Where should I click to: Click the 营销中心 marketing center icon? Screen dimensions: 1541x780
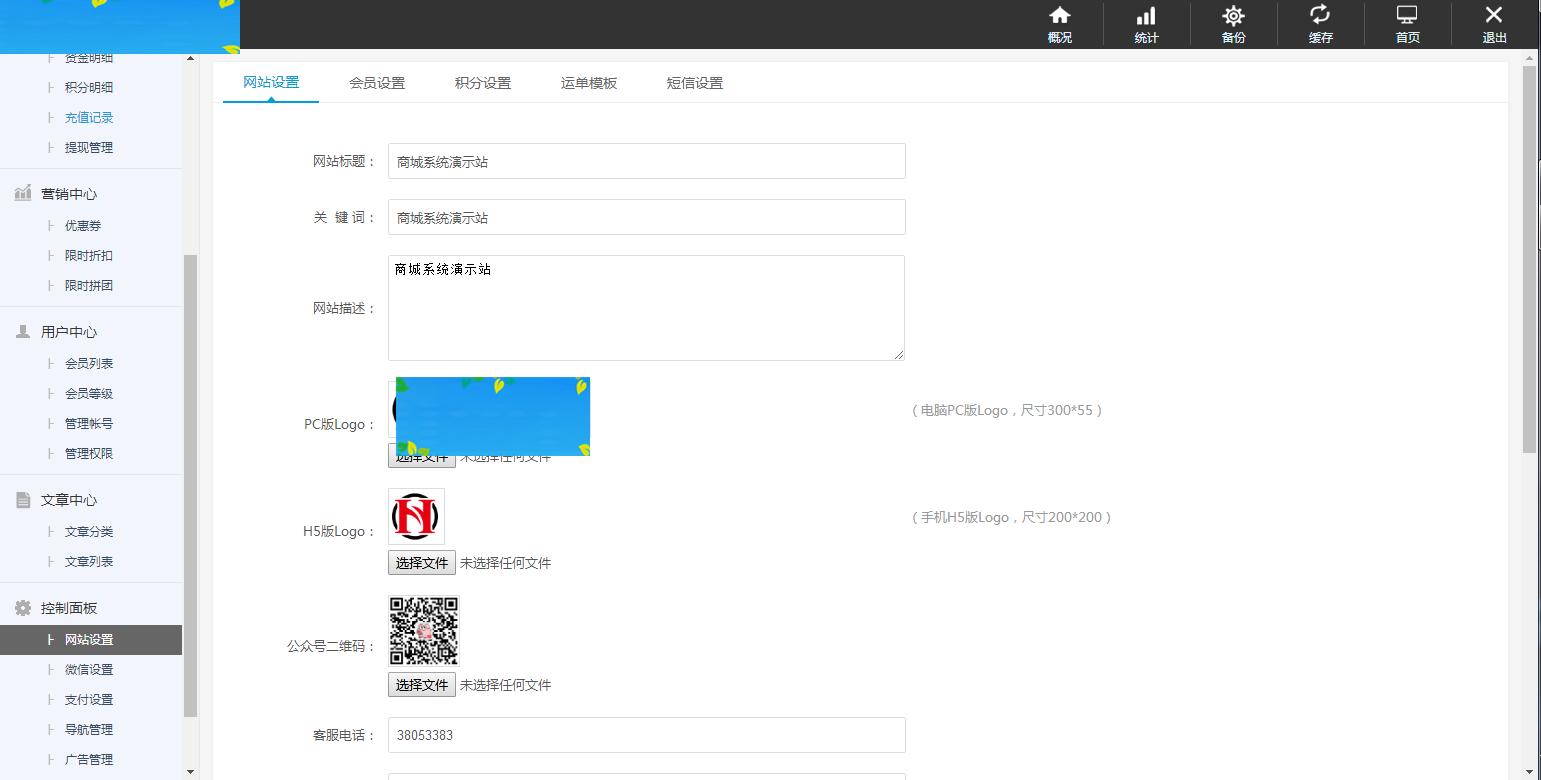pyautogui.click(x=23, y=193)
